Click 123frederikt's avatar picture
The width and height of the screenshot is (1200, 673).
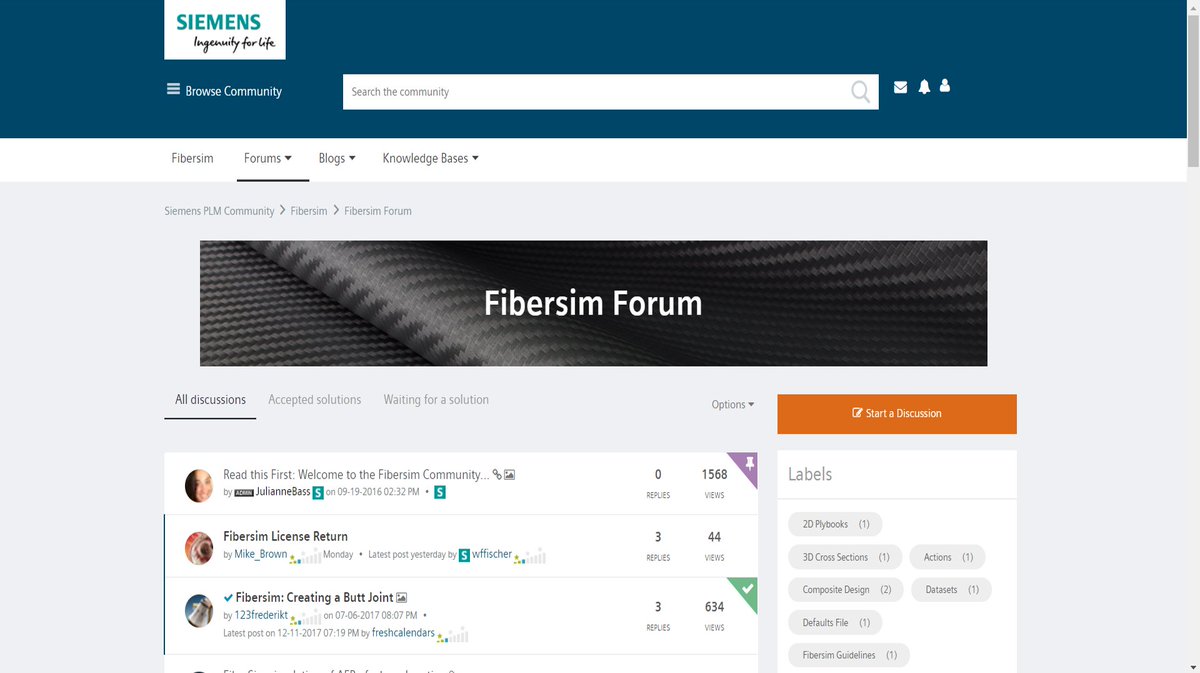click(199, 610)
